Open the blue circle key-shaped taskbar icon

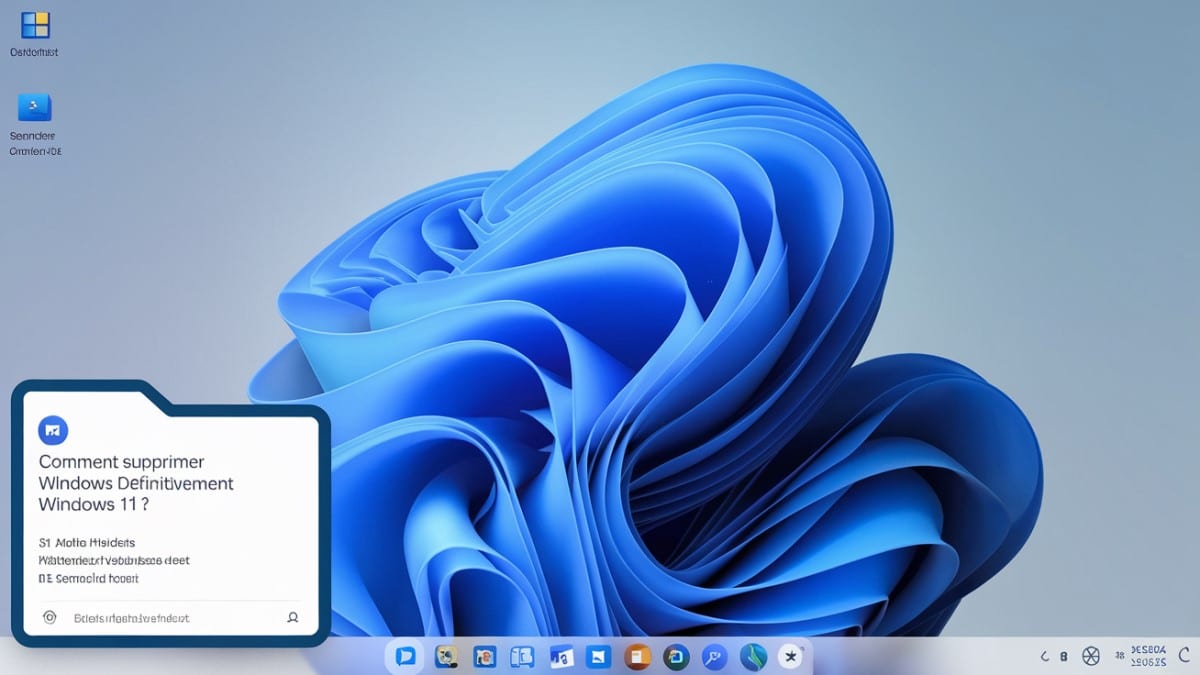[714, 656]
